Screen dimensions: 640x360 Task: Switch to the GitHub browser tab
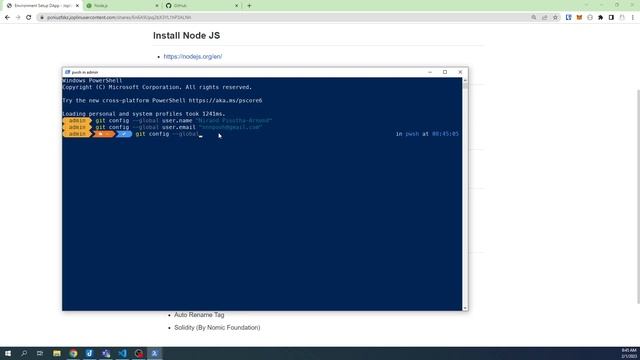click(202, 6)
